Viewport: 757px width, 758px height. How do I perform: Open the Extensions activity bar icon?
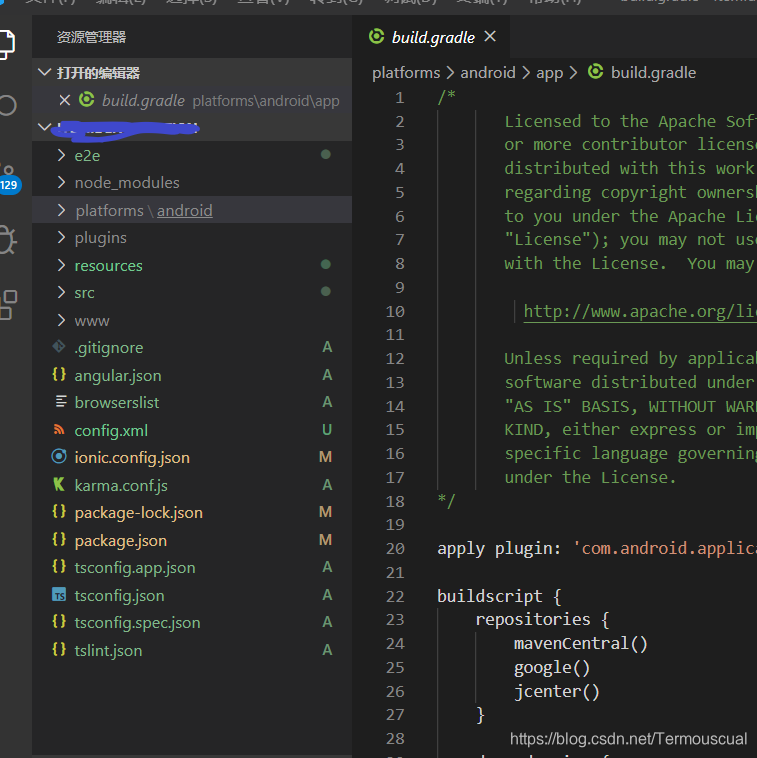[x=8, y=305]
